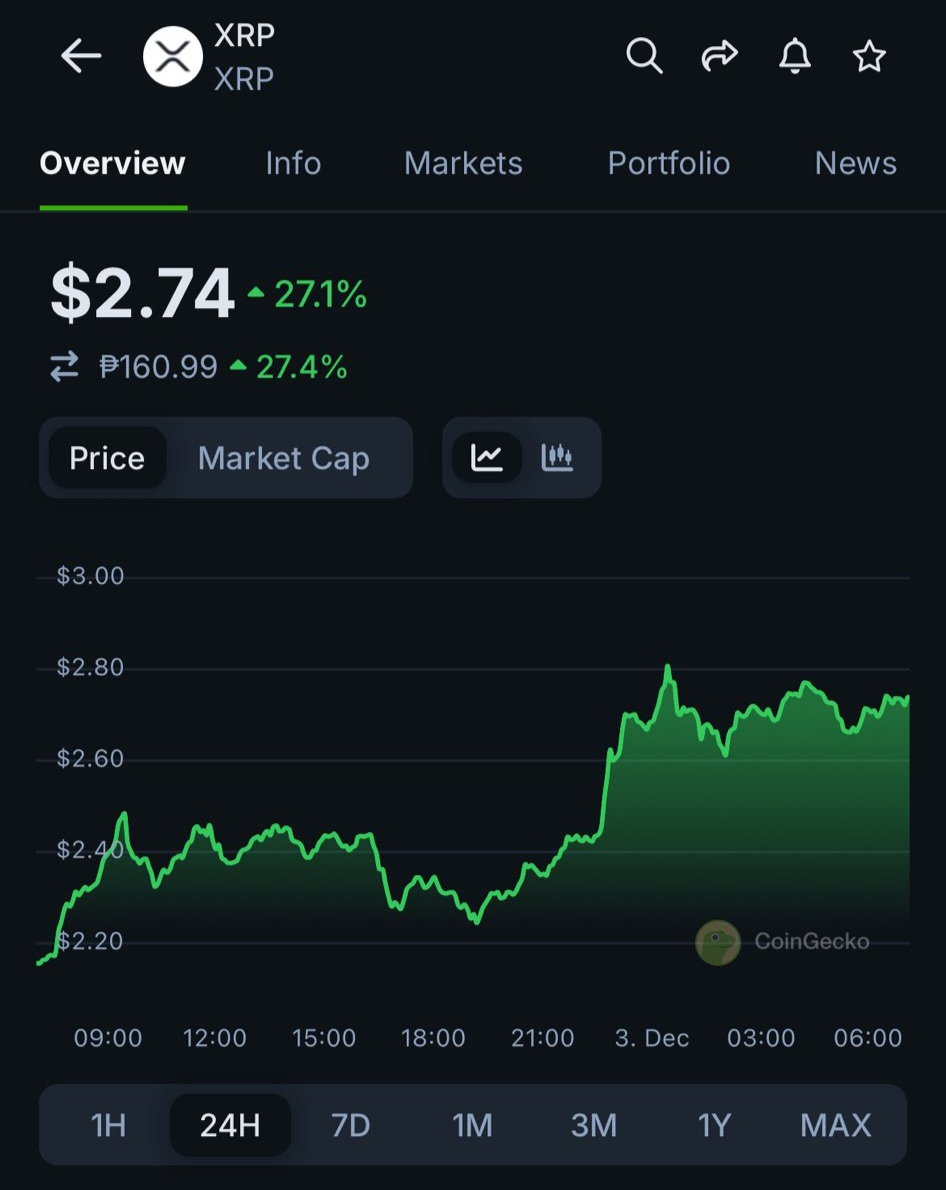Screen dimensions: 946x1190
Task: Select the Price chart toggle
Action: [107, 458]
